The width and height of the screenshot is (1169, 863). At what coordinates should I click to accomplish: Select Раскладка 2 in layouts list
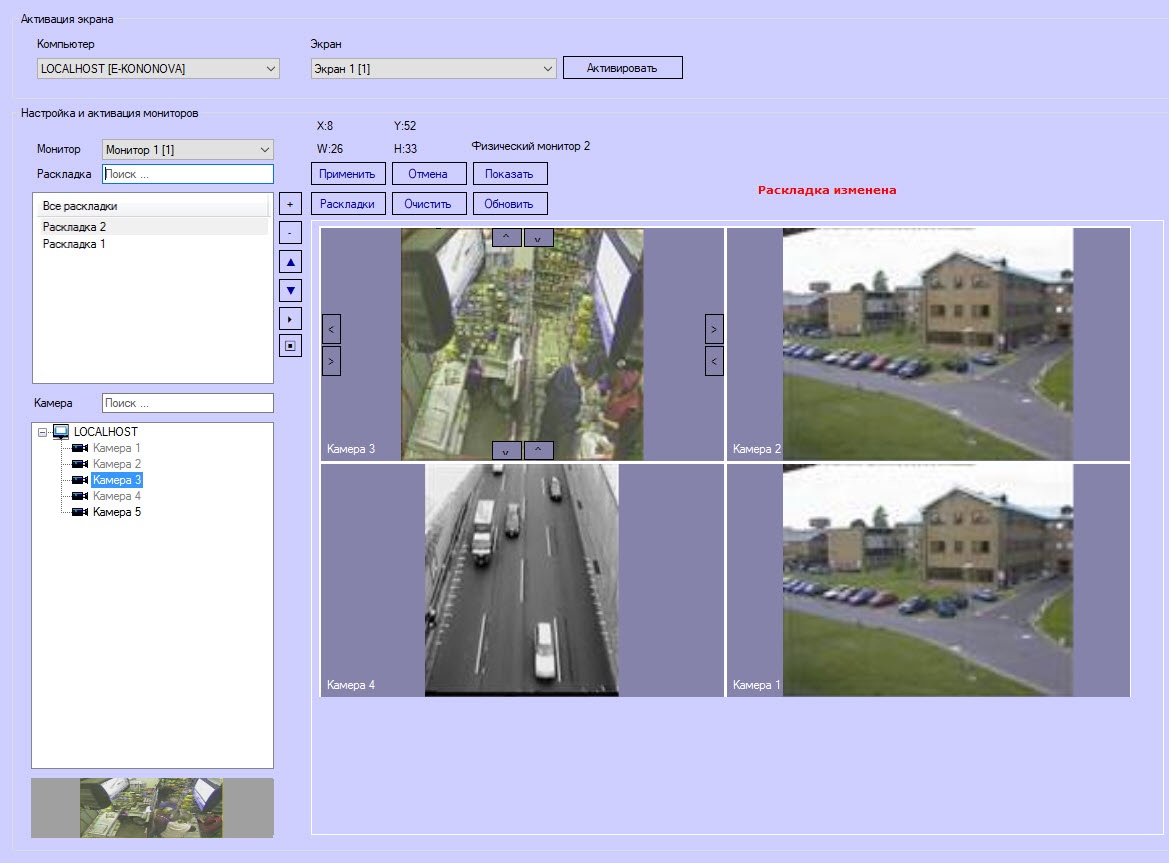tap(74, 227)
